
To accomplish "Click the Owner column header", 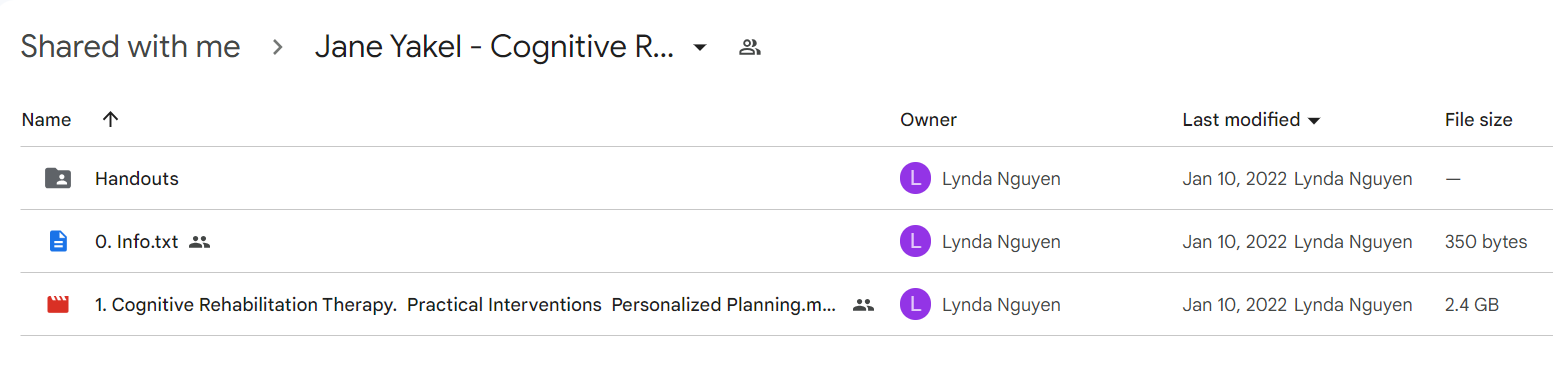I will click(x=928, y=120).
